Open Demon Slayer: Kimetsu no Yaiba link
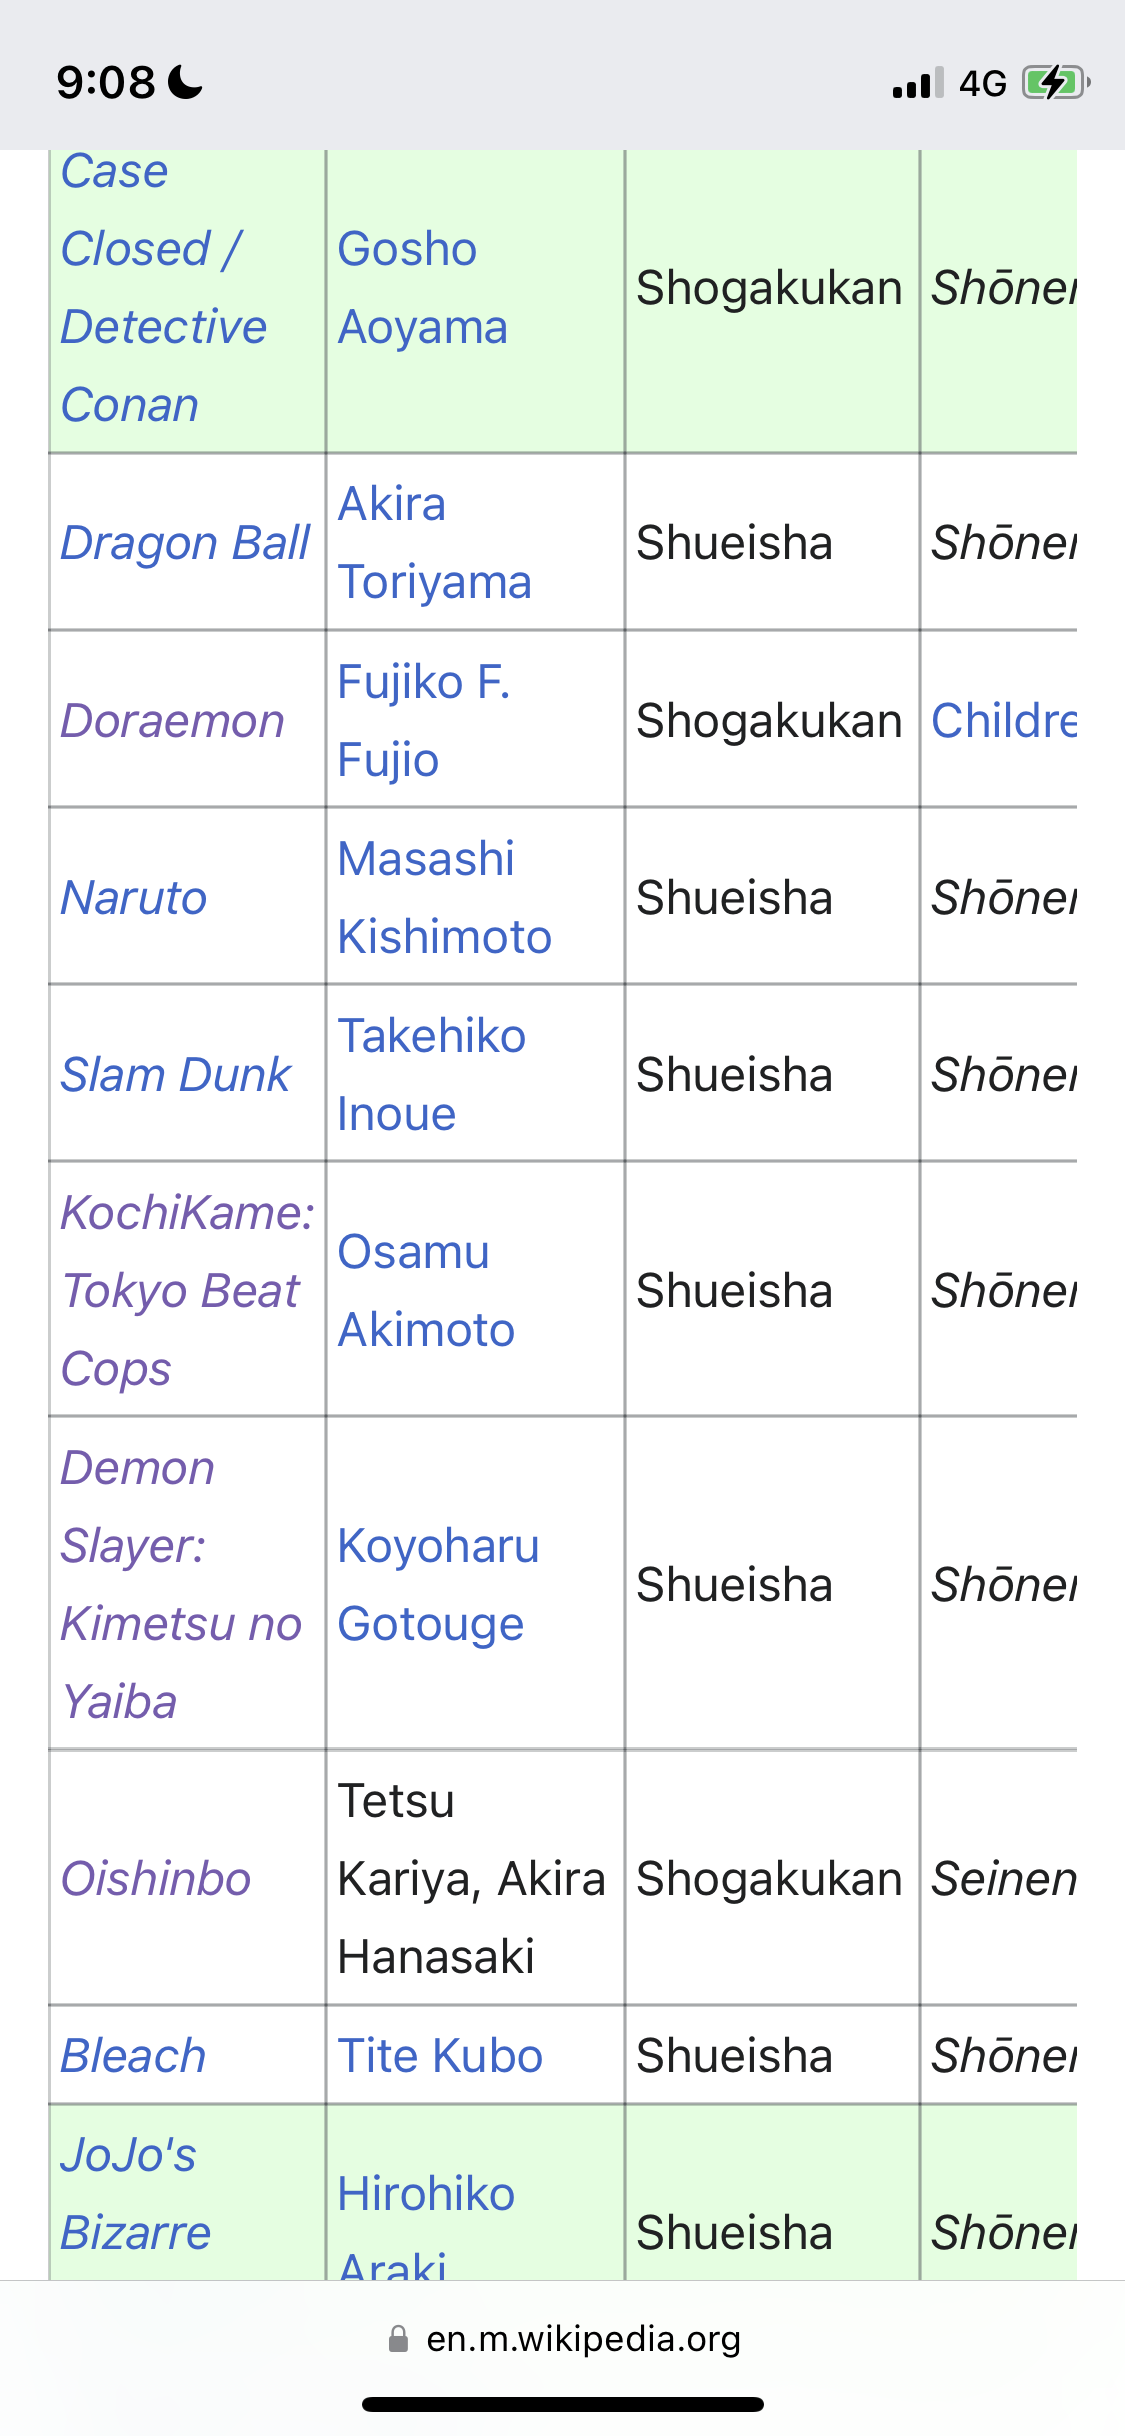 tap(181, 1585)
